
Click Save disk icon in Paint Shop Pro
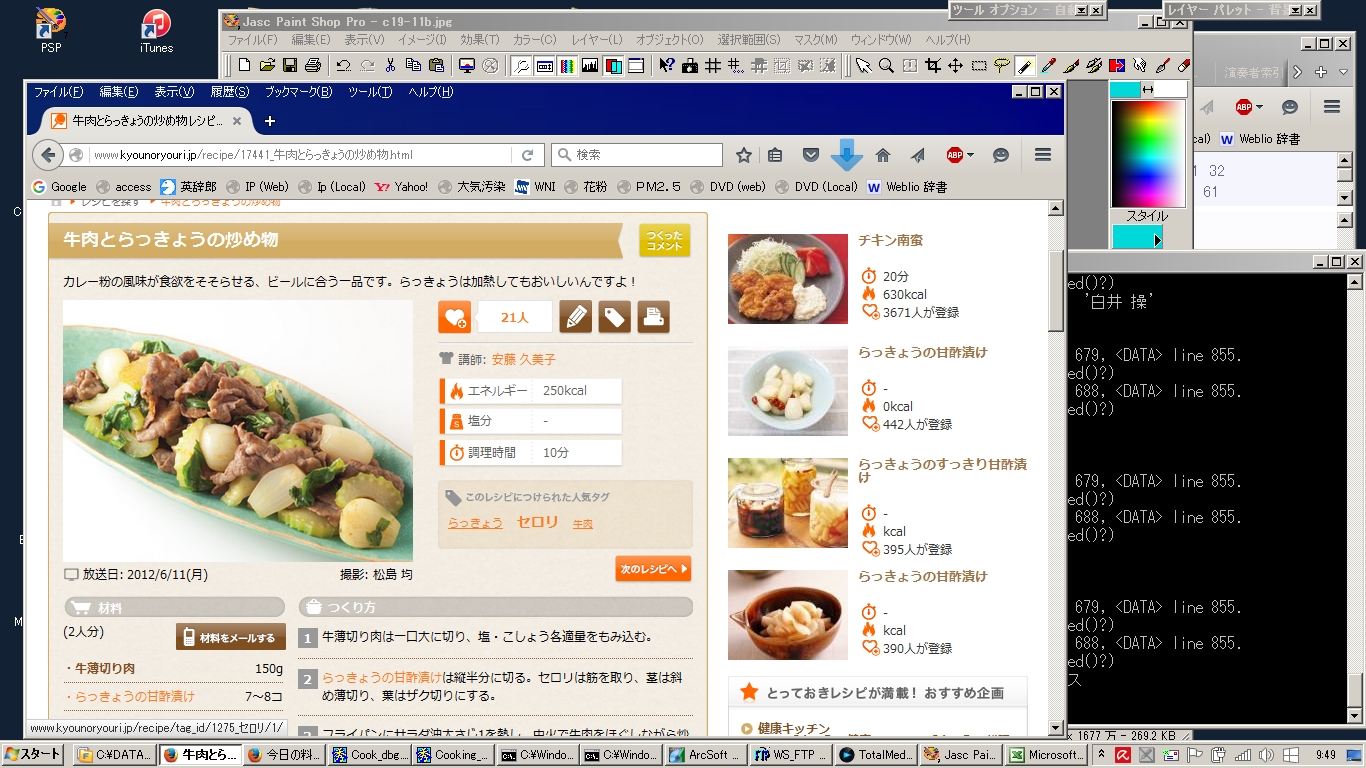click(x=290, y=66)
